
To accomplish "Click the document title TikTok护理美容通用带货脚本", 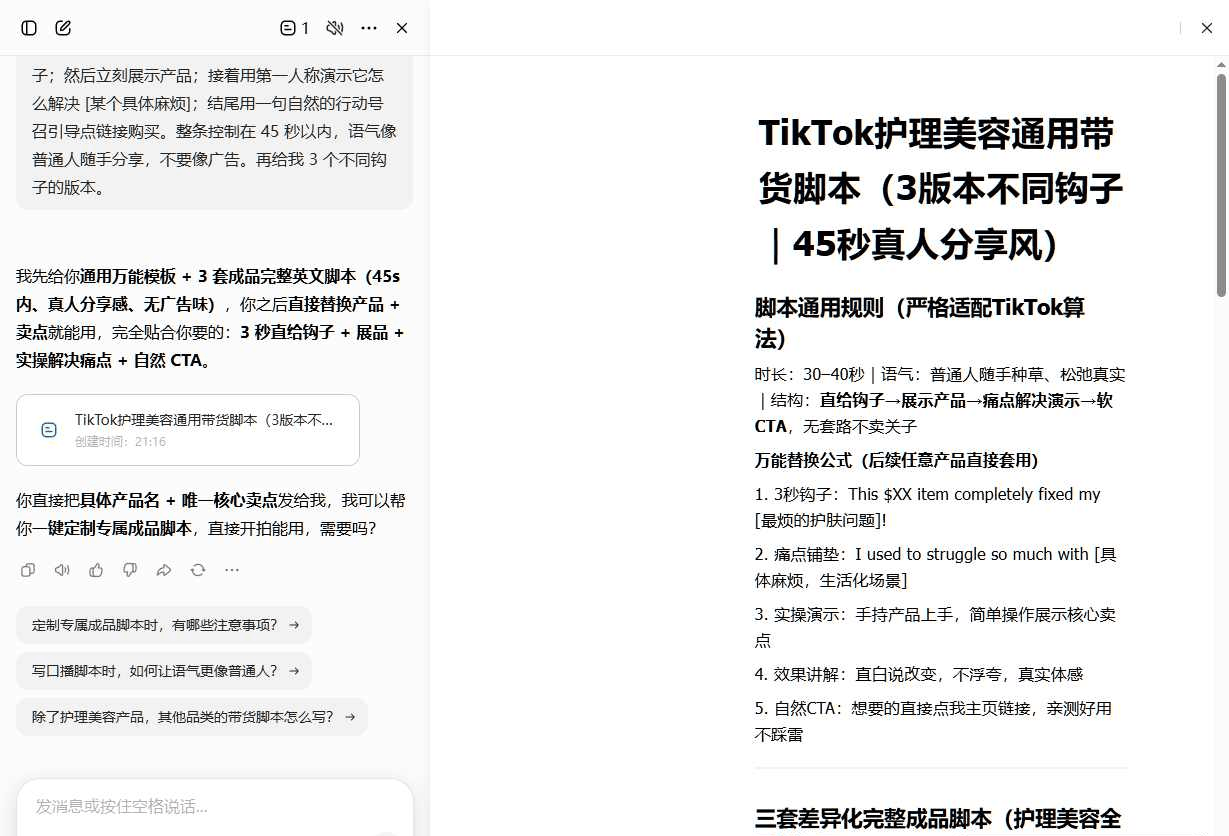I will point(940,188).
